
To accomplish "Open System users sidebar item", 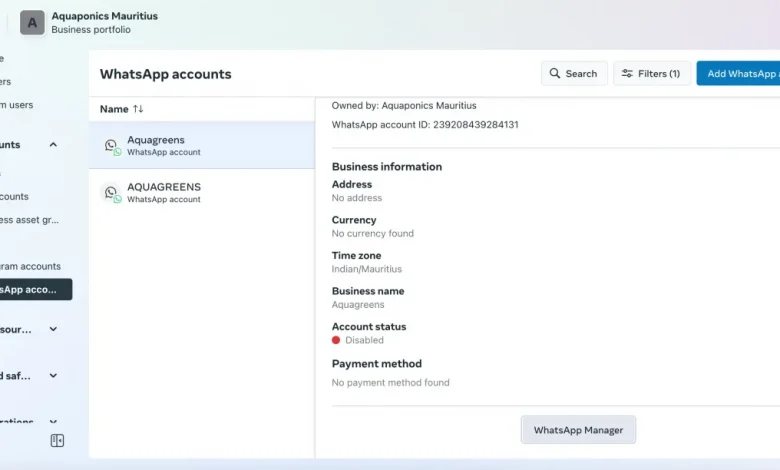I will [x=17, y=105].
